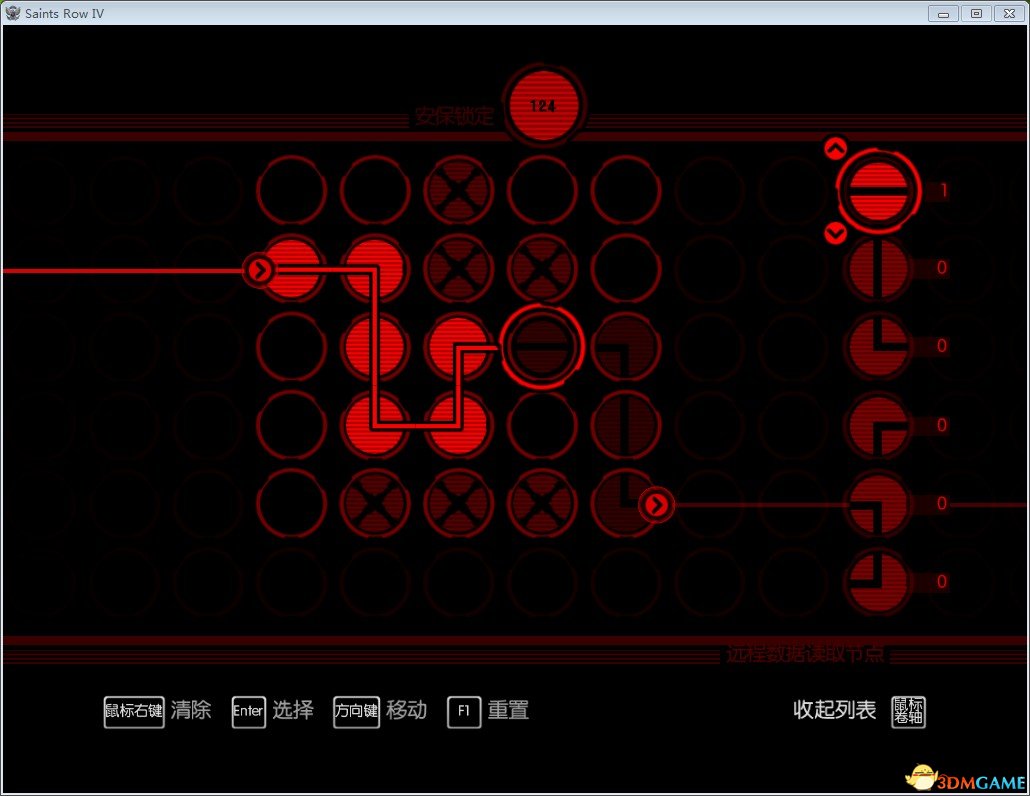
Task: Click the middle blocked X node in the bottom row
Action: [459, 504]
